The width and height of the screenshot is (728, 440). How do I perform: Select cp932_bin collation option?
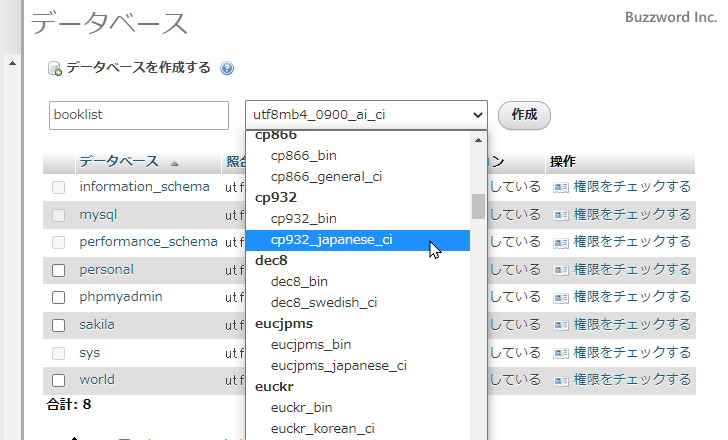[358, 219]
